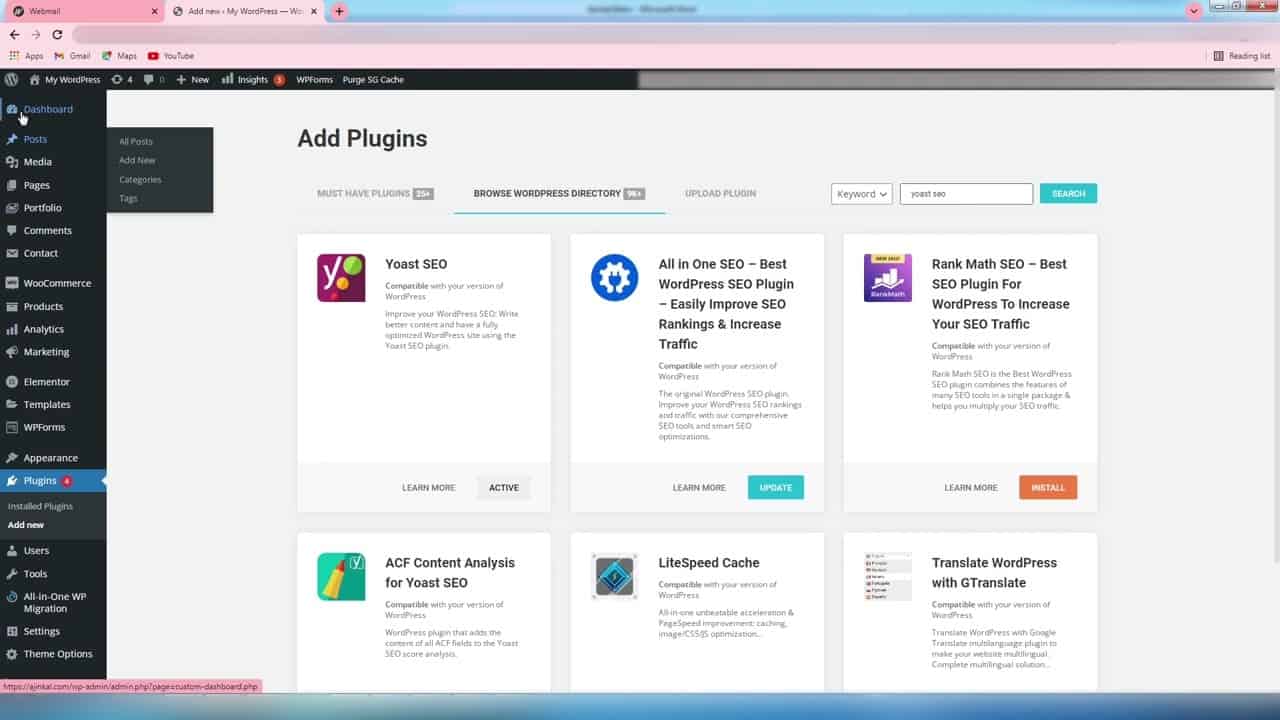Screen dimensions: 1280x720
Task: Open All-in-One WP Migration menu
Action: pos(54,602)
